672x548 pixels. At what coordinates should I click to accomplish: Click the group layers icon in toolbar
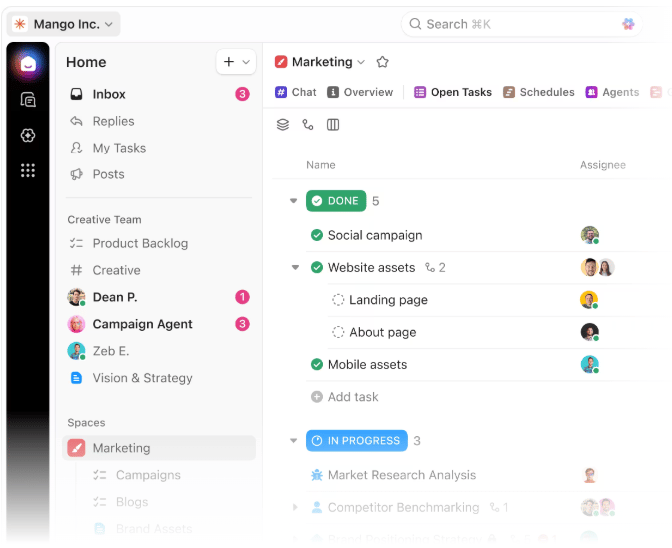[283, 125]
